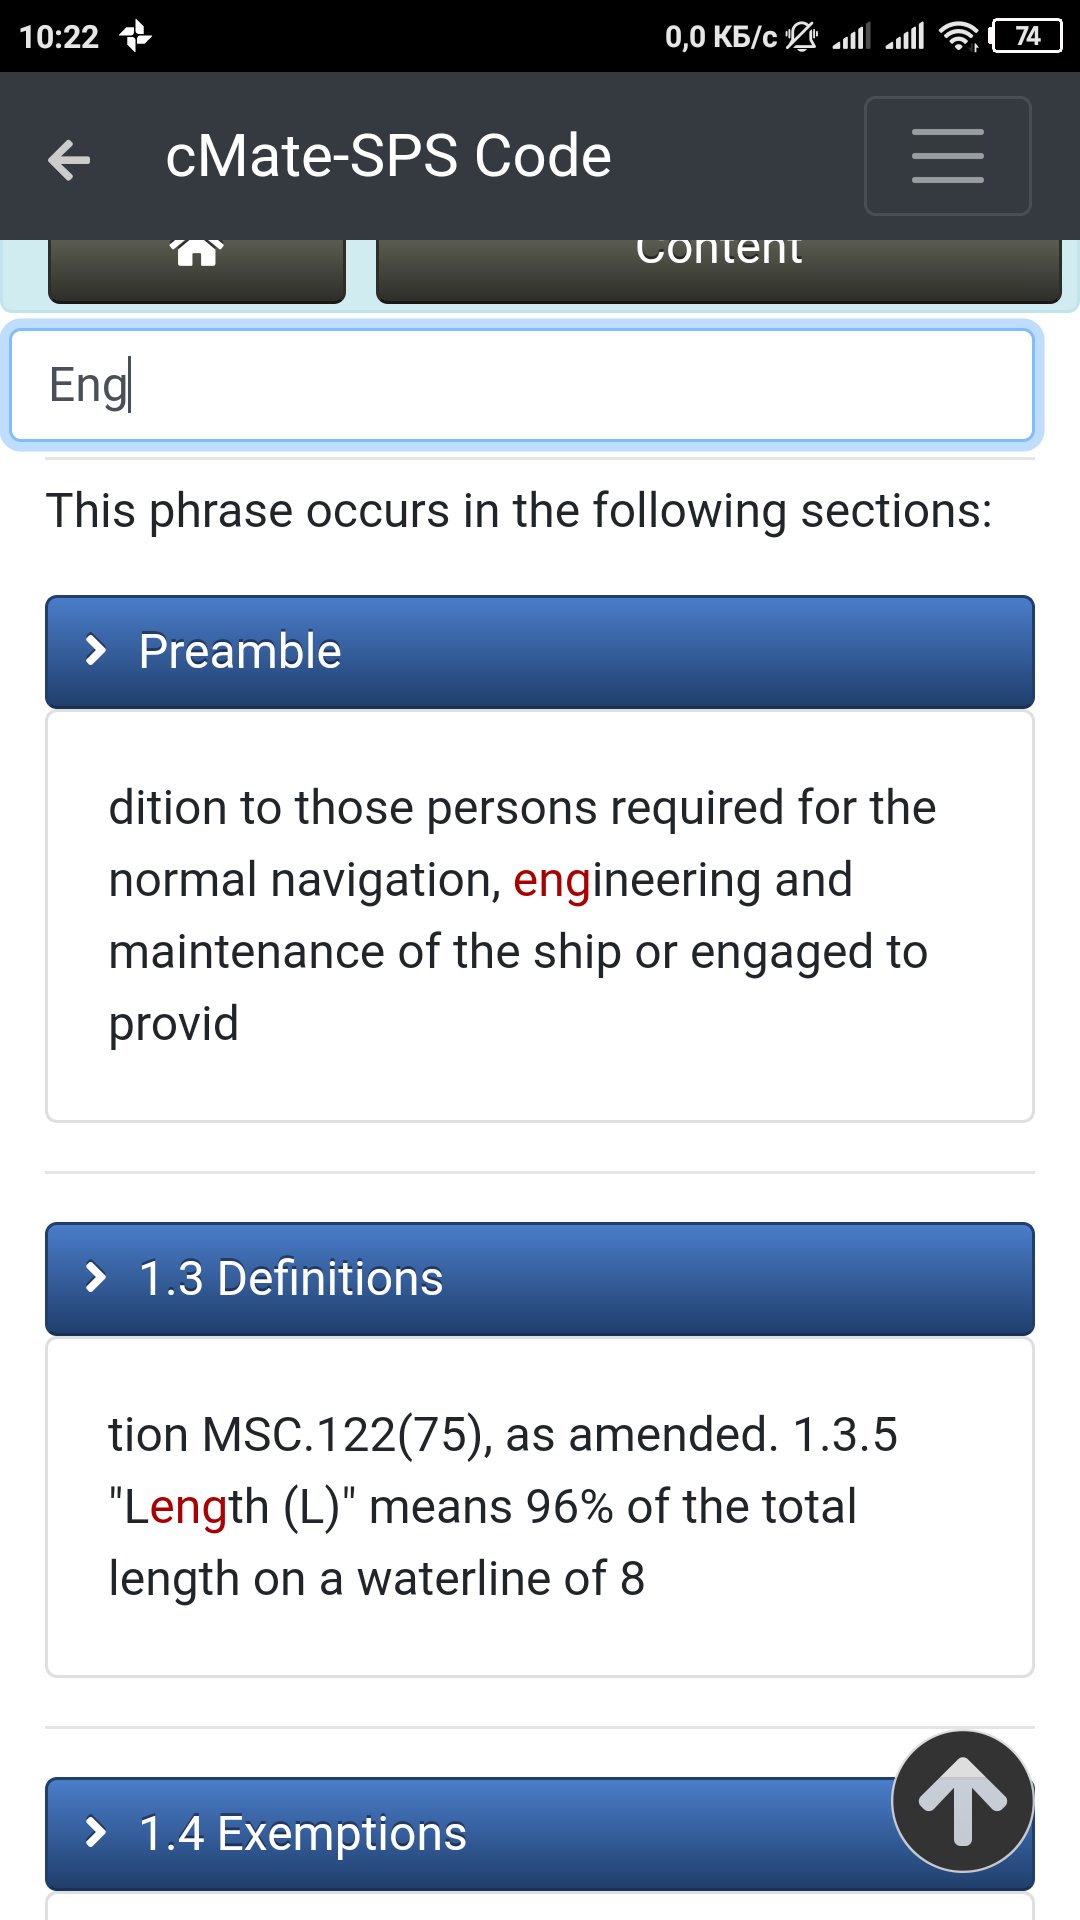Tap the pinwheel icon next to clock

tap(135, 37)
